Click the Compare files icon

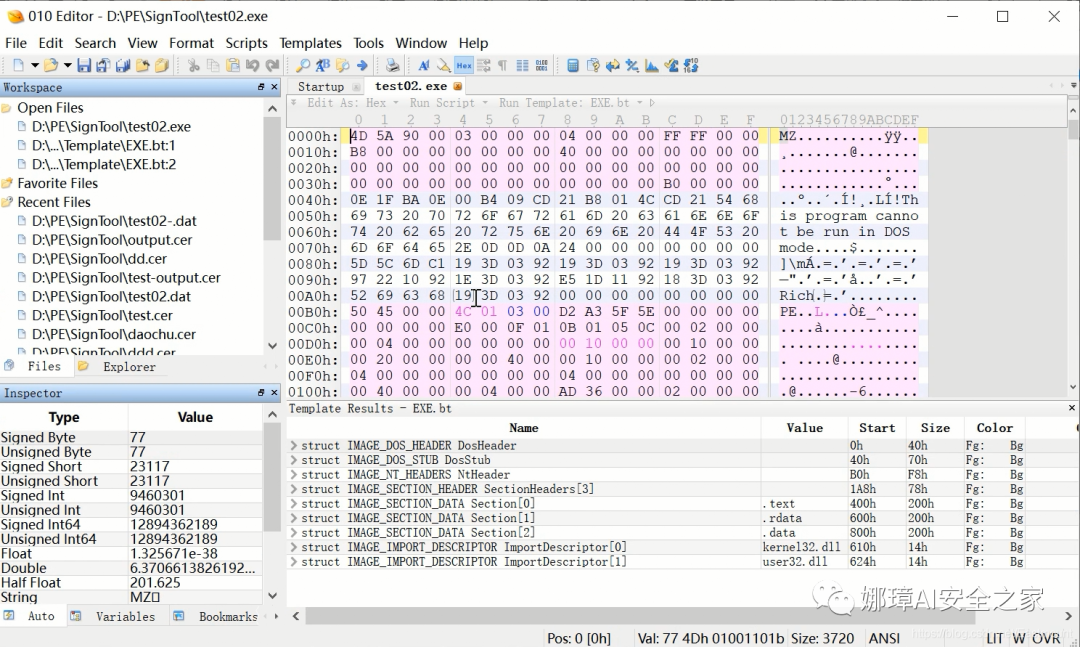tap(592, 65)
